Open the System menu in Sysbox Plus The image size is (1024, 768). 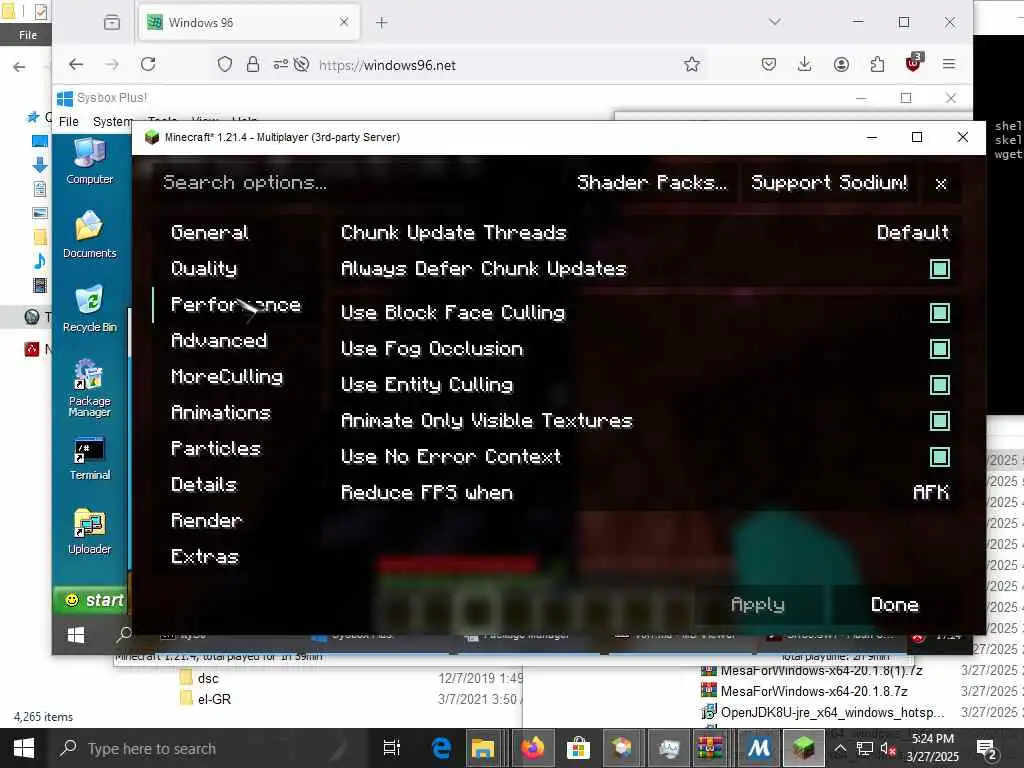click(112, 121)
